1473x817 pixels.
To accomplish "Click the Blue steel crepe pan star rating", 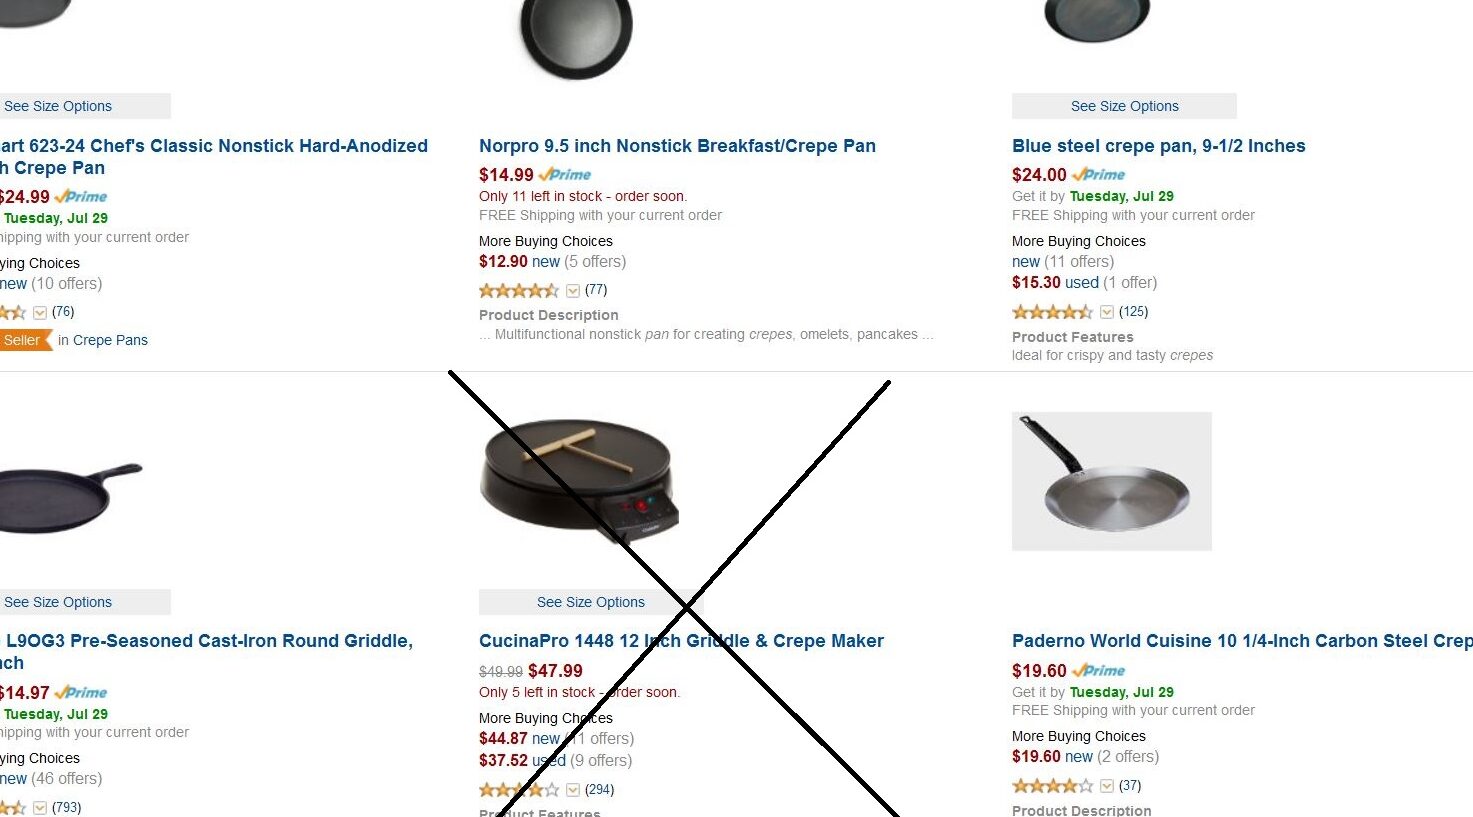I will point(1052,312).
